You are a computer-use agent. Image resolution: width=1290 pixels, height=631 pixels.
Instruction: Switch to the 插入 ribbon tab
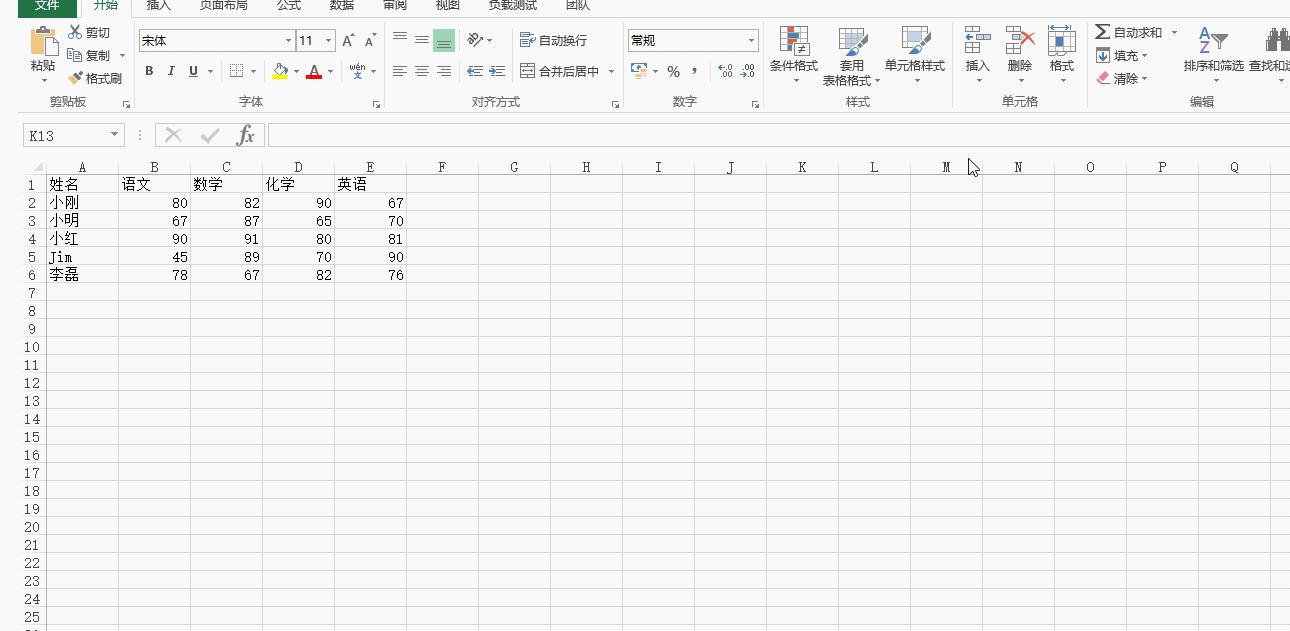159,6
